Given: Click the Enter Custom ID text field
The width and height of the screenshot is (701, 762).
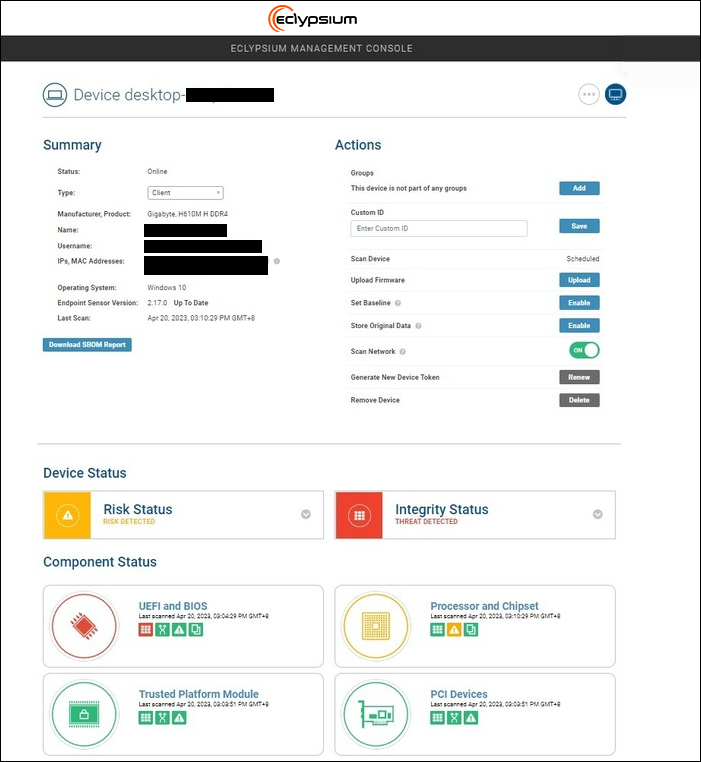Looking at the screenshot, I should click(438, 229).
